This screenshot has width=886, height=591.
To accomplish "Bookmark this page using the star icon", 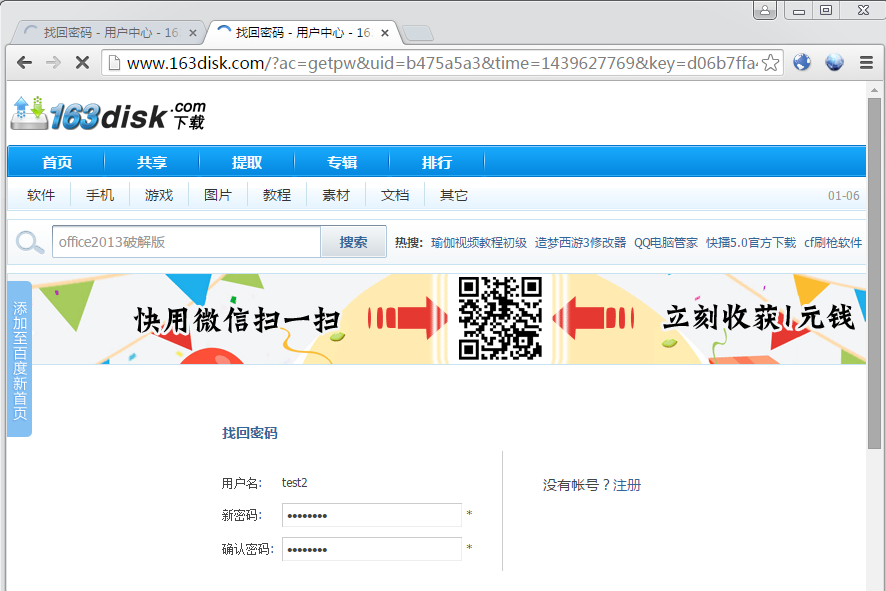I will click(770, 62).
